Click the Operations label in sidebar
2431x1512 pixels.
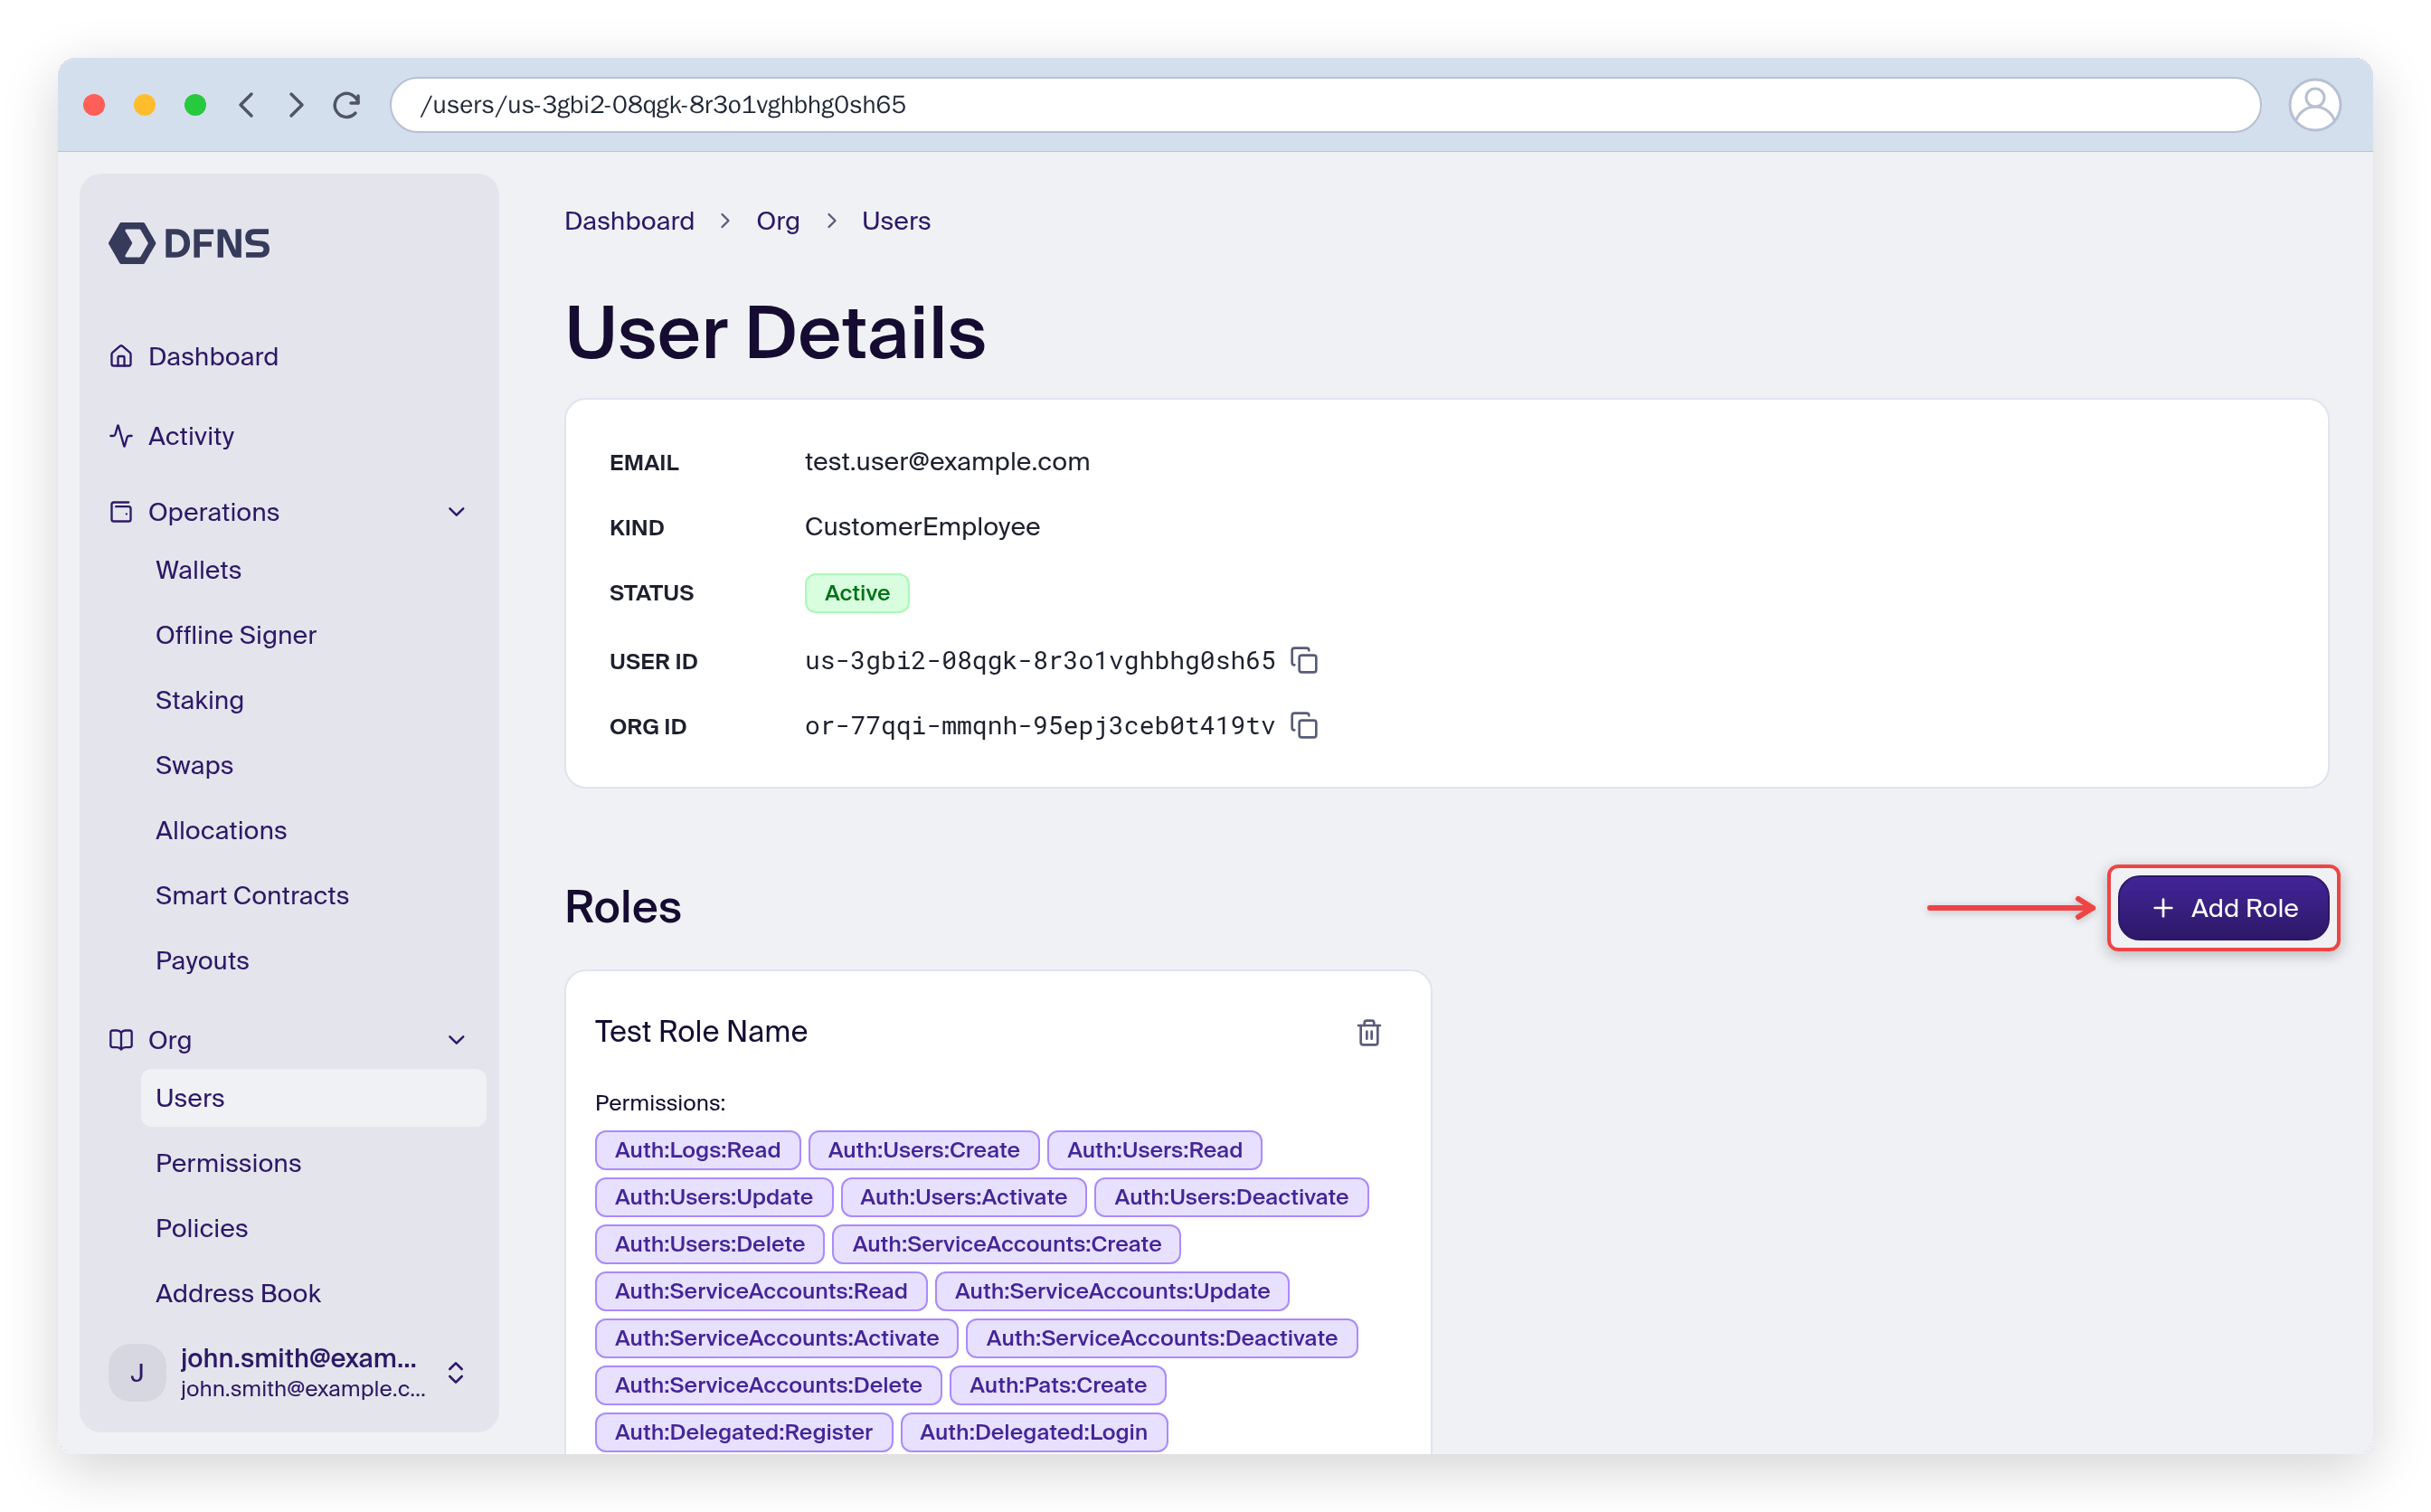(213, 512)
